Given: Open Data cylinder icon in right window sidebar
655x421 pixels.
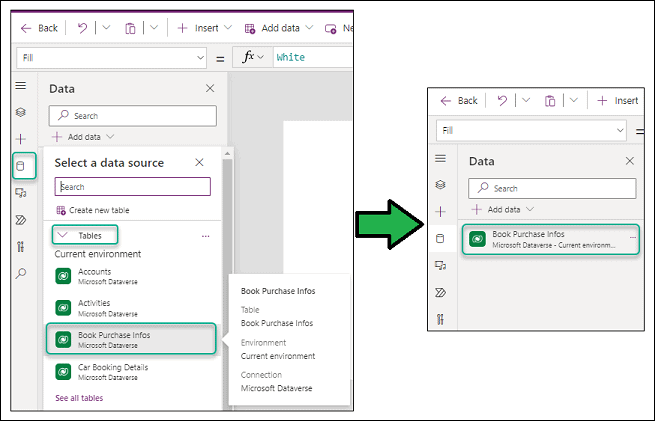Looking at the screenshot, I should click(440, 238).
